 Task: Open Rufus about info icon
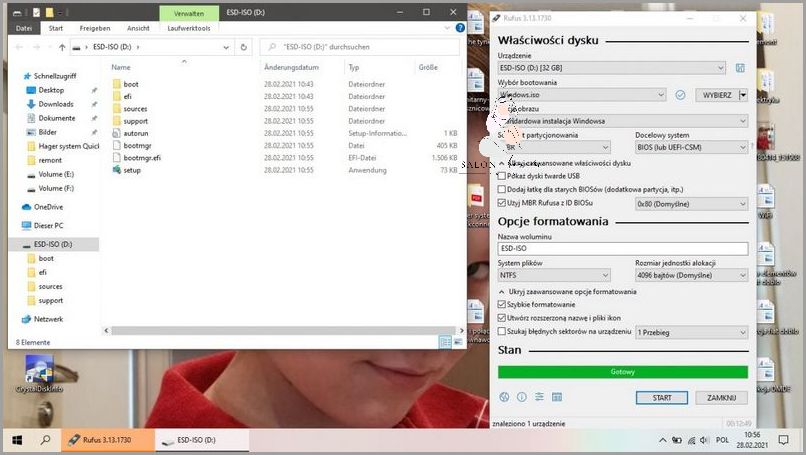pyautogui.click(x=522, y=397)
